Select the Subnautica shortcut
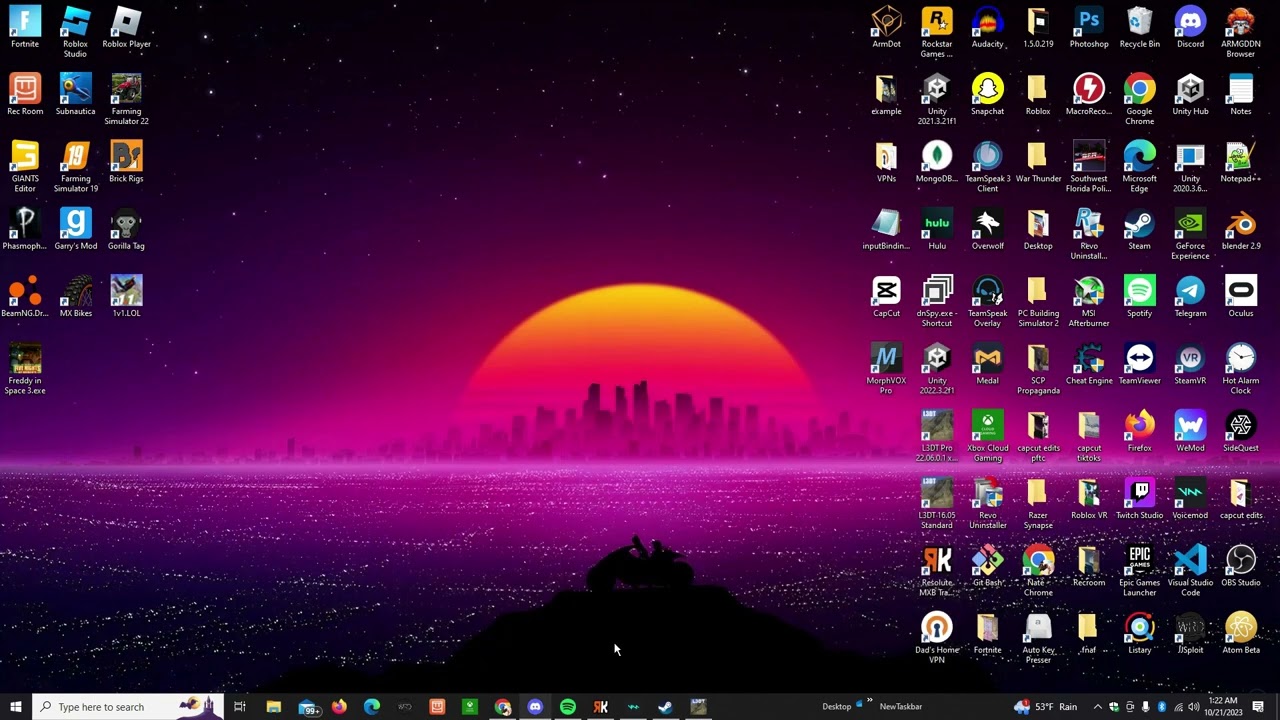Screen dimensions: 1280x720 point(75,95)
